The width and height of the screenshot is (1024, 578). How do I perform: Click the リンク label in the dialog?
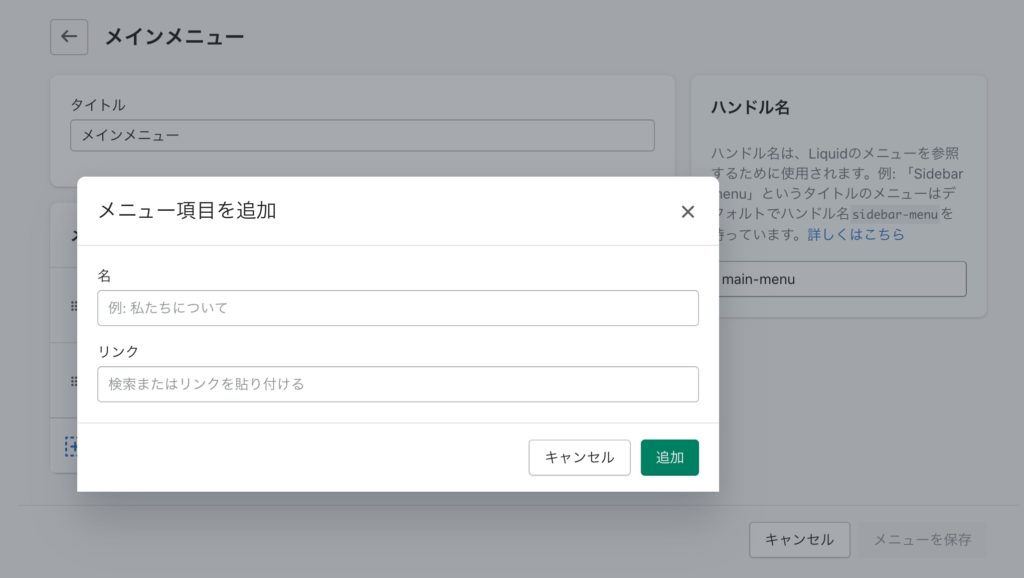[x=118, y=351]
